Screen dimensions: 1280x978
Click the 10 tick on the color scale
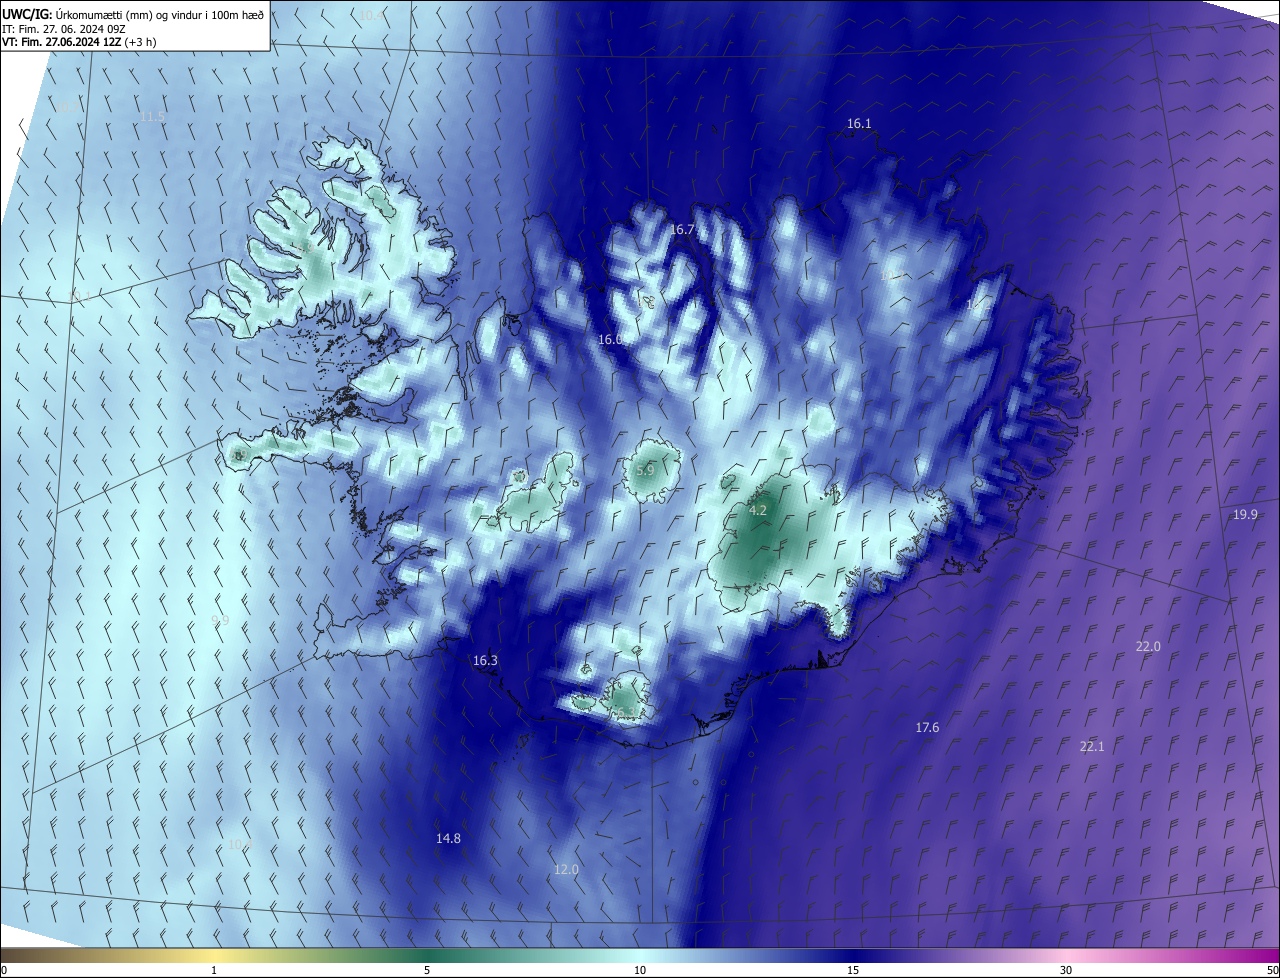pos(640,970)
